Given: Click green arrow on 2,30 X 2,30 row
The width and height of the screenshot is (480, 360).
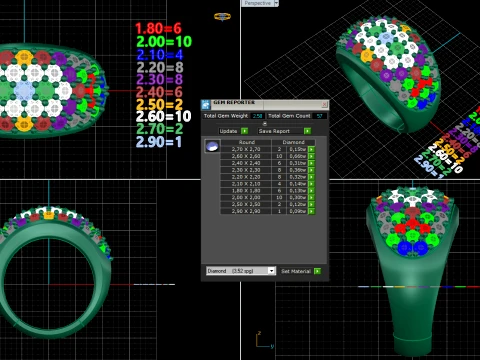Looking at the screenshot, I should coord(311,170).
